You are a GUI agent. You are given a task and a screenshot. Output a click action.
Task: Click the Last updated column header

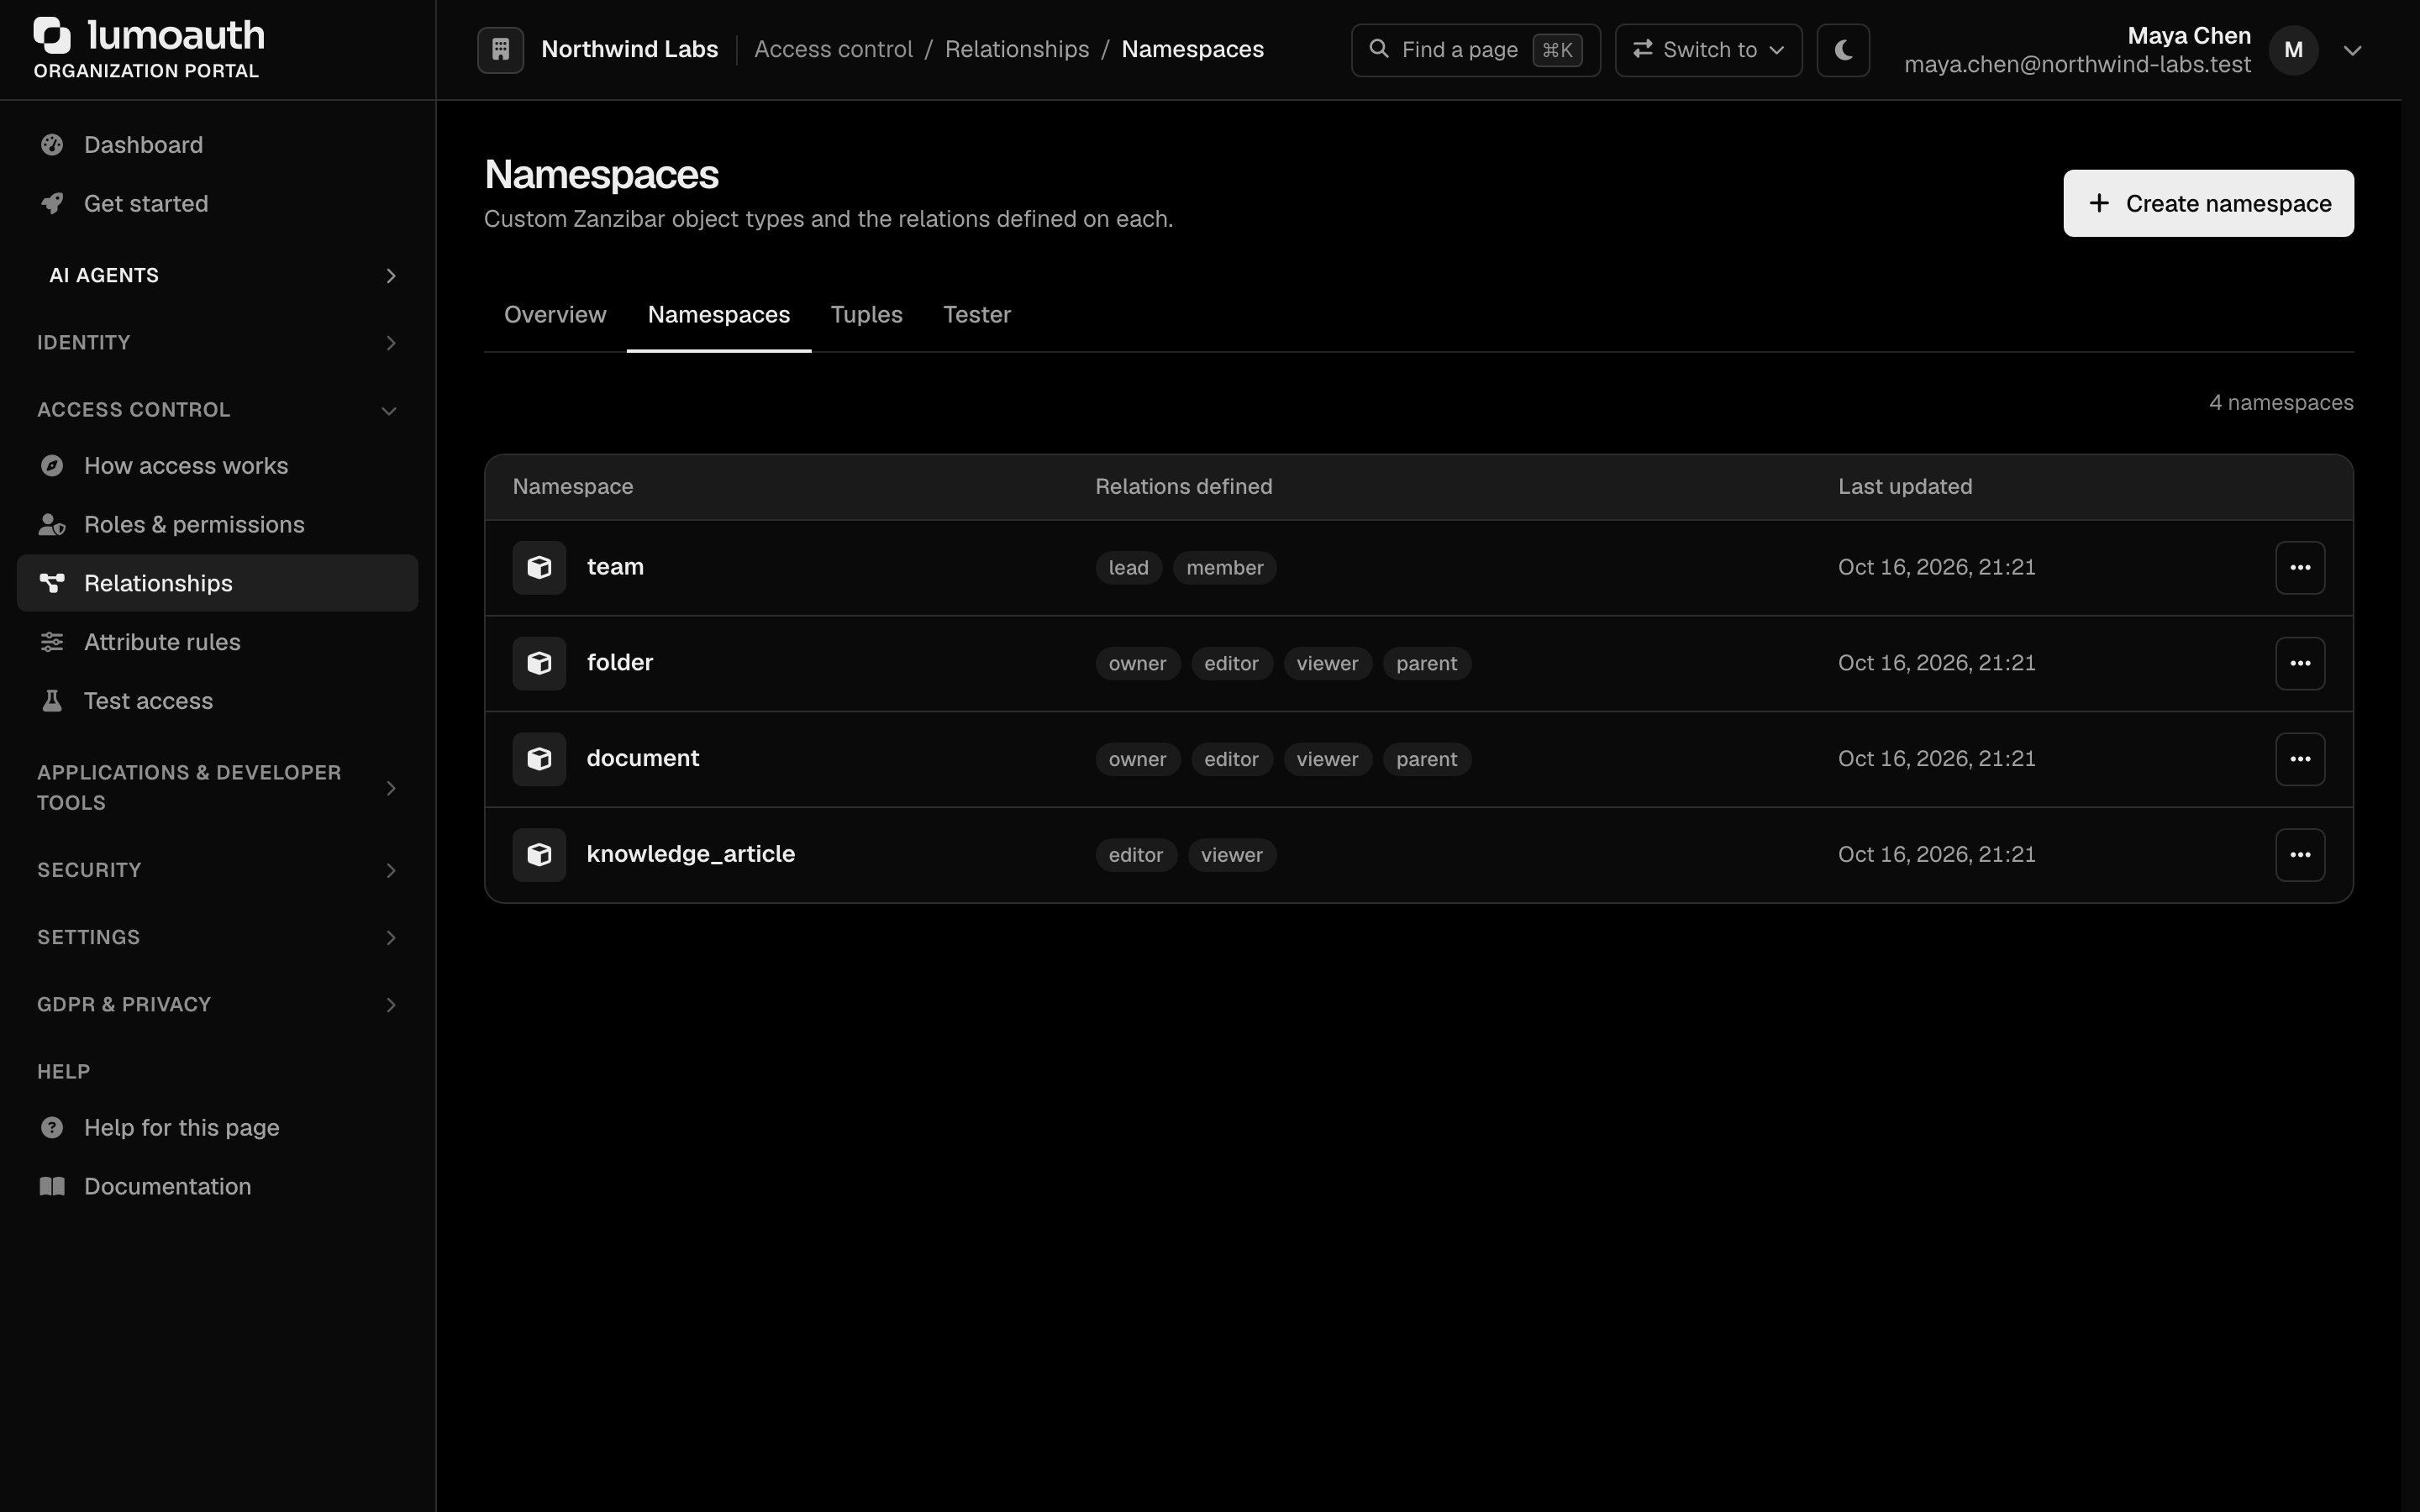coord(1904,487)
